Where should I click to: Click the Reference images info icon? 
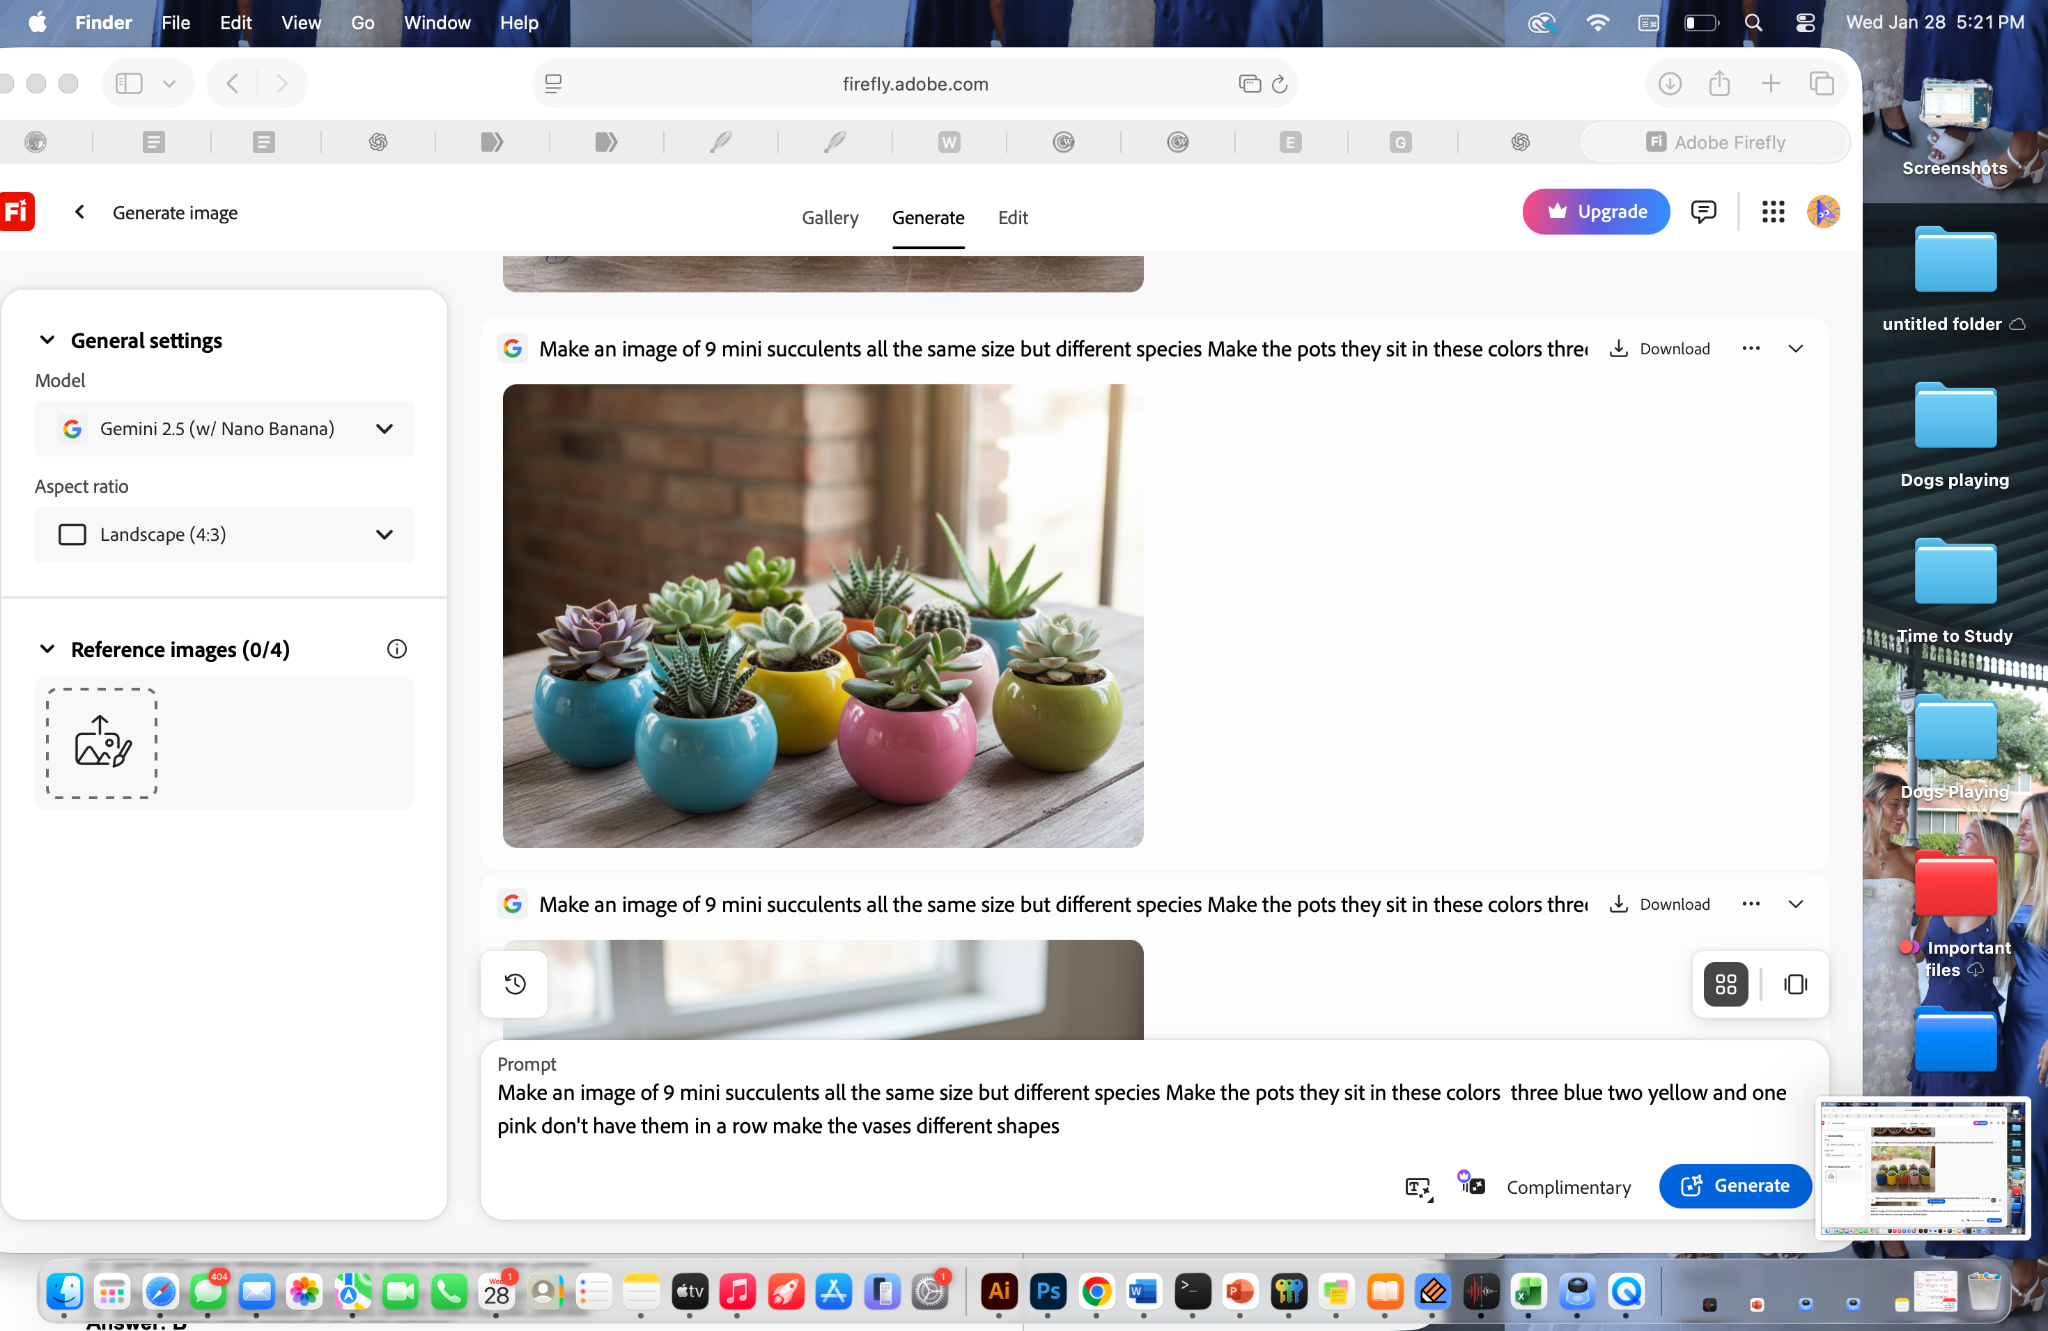pos(397,649)
